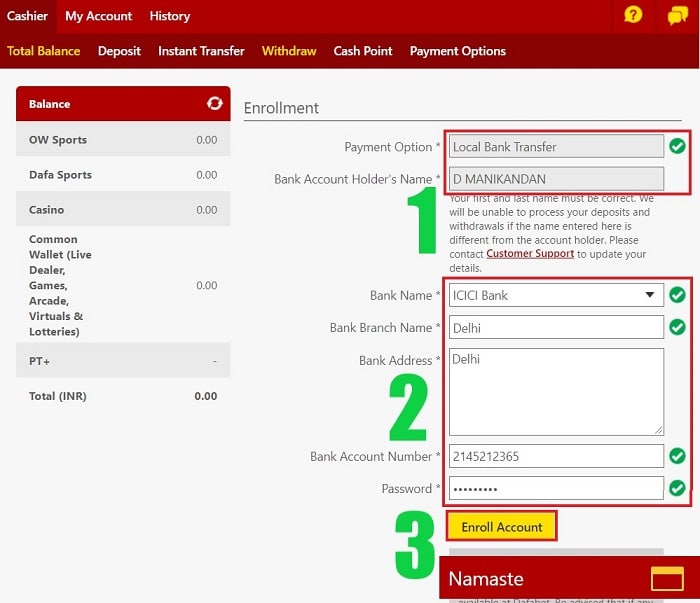700x603 pixels.
Task: Open the Cash Point section
Action: pos(363,51)
